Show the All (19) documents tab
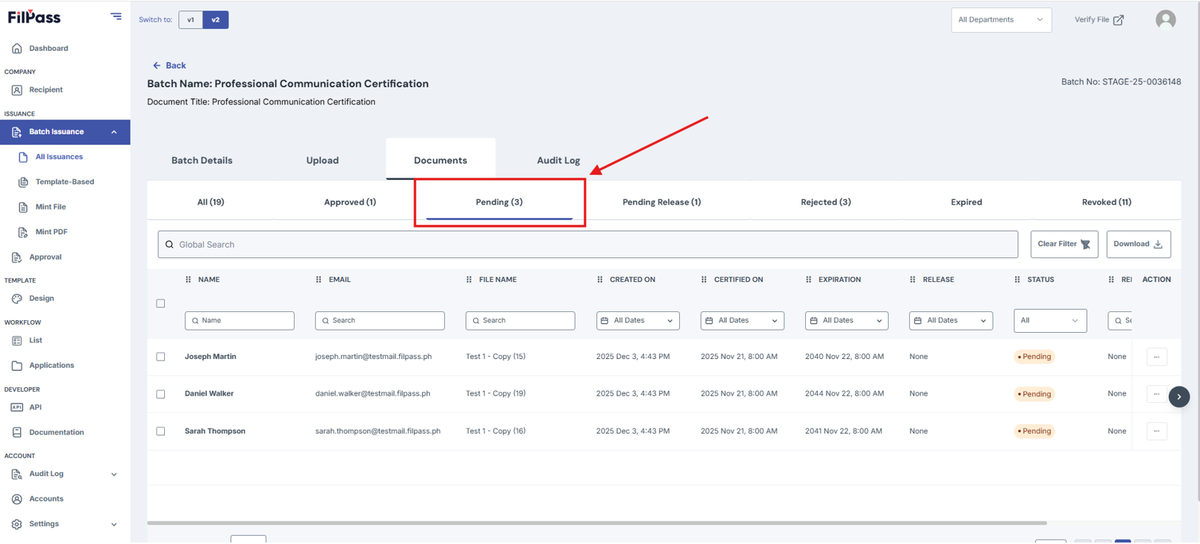This screenshot has height=544, width=1200. (210, 202)
